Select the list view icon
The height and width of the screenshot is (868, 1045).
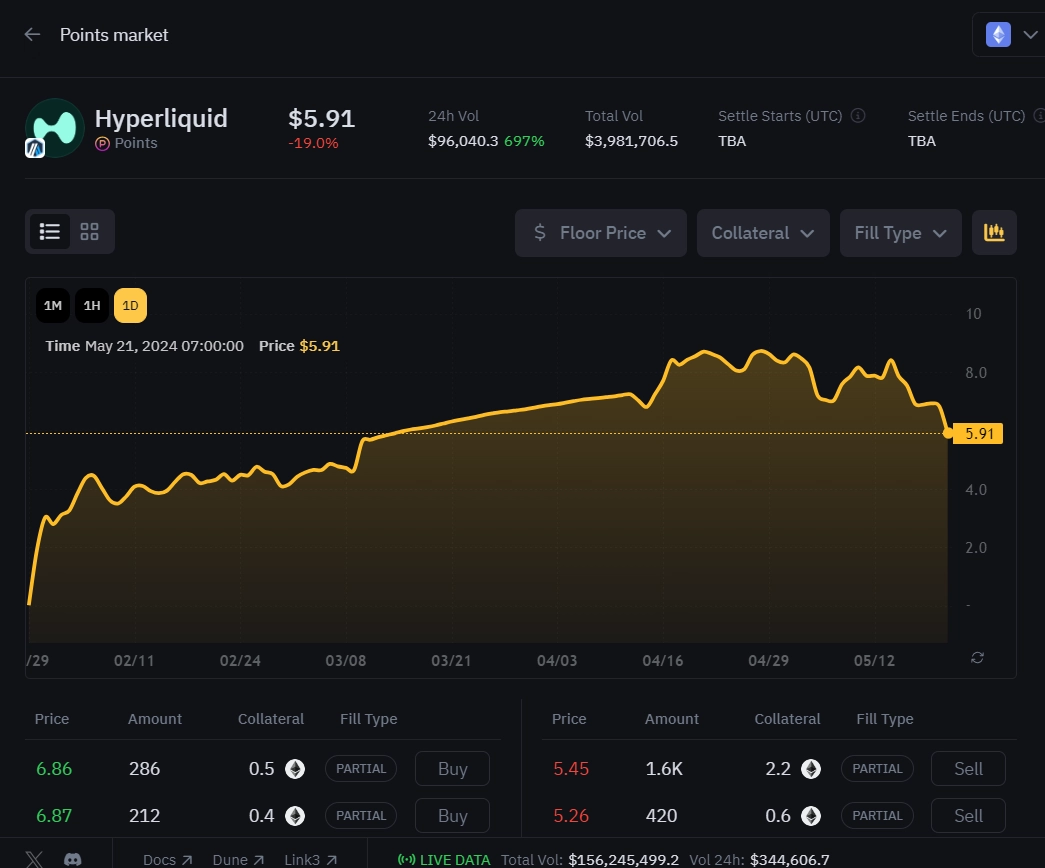click(x=49, y=231)
